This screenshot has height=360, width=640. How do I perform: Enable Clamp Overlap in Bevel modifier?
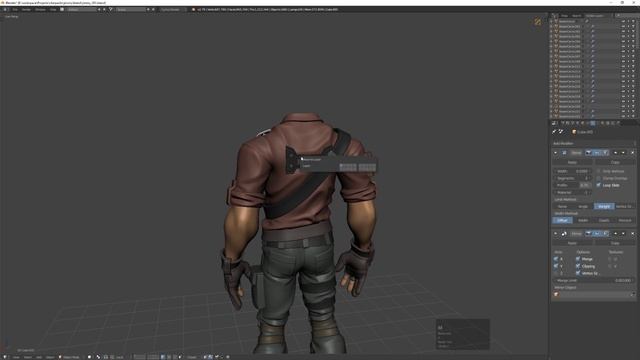pos(599,178)
